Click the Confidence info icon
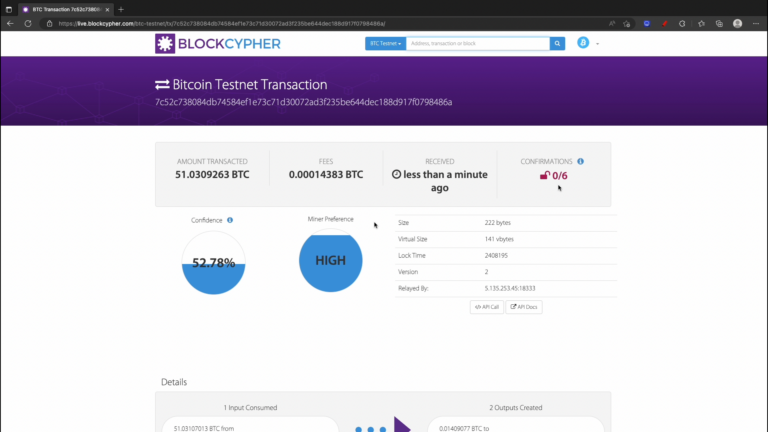This screenshot has height=432, width=768. [230, 220]
